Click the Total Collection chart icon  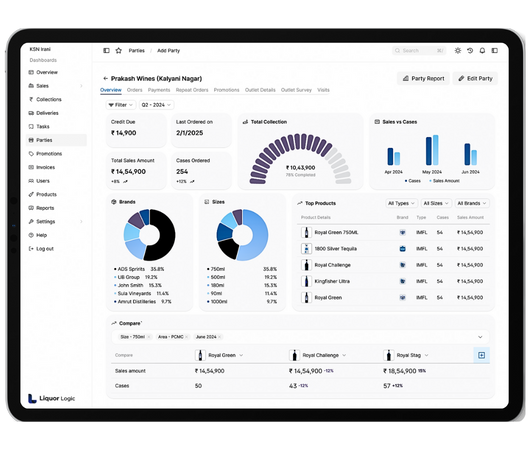pyautogui.click(x=245, y=122)
